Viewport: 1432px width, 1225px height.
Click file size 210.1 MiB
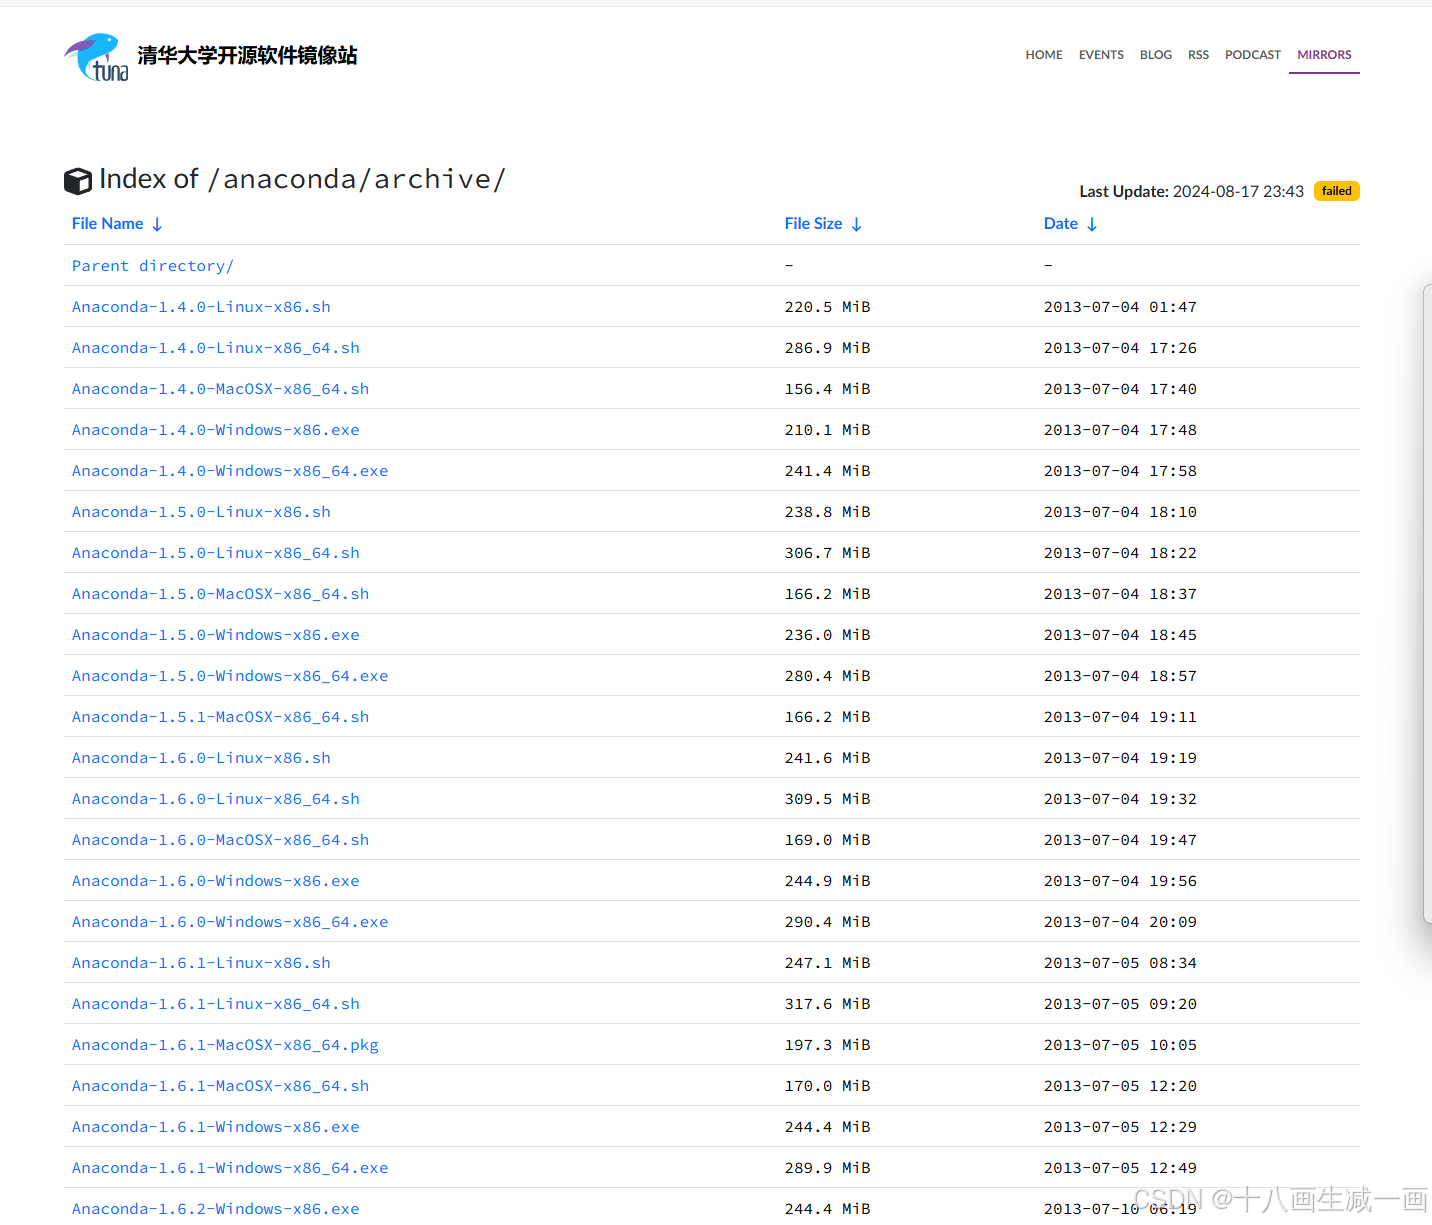[x=828, y=430]
